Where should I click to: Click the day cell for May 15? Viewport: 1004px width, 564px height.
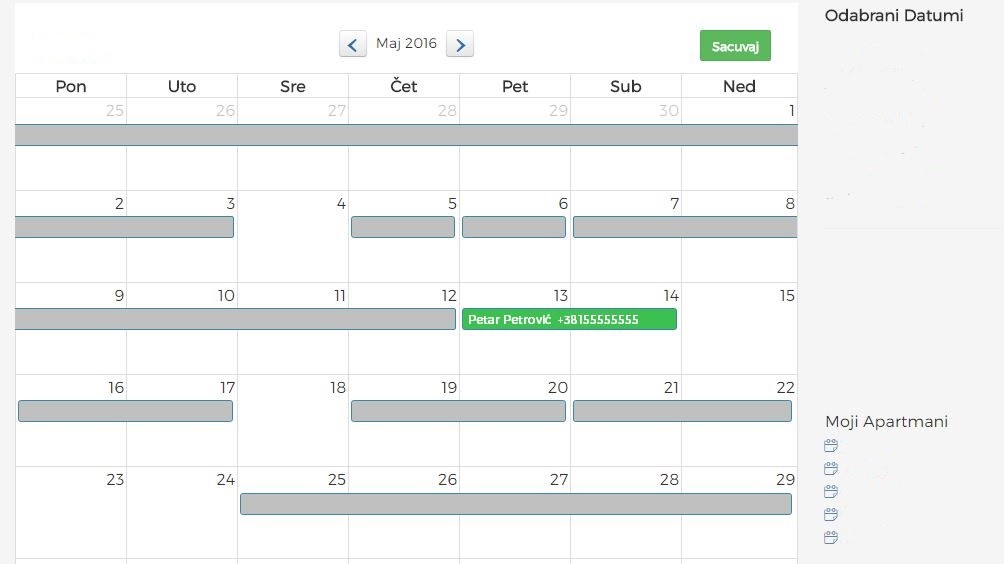click(x=739, y=340)
